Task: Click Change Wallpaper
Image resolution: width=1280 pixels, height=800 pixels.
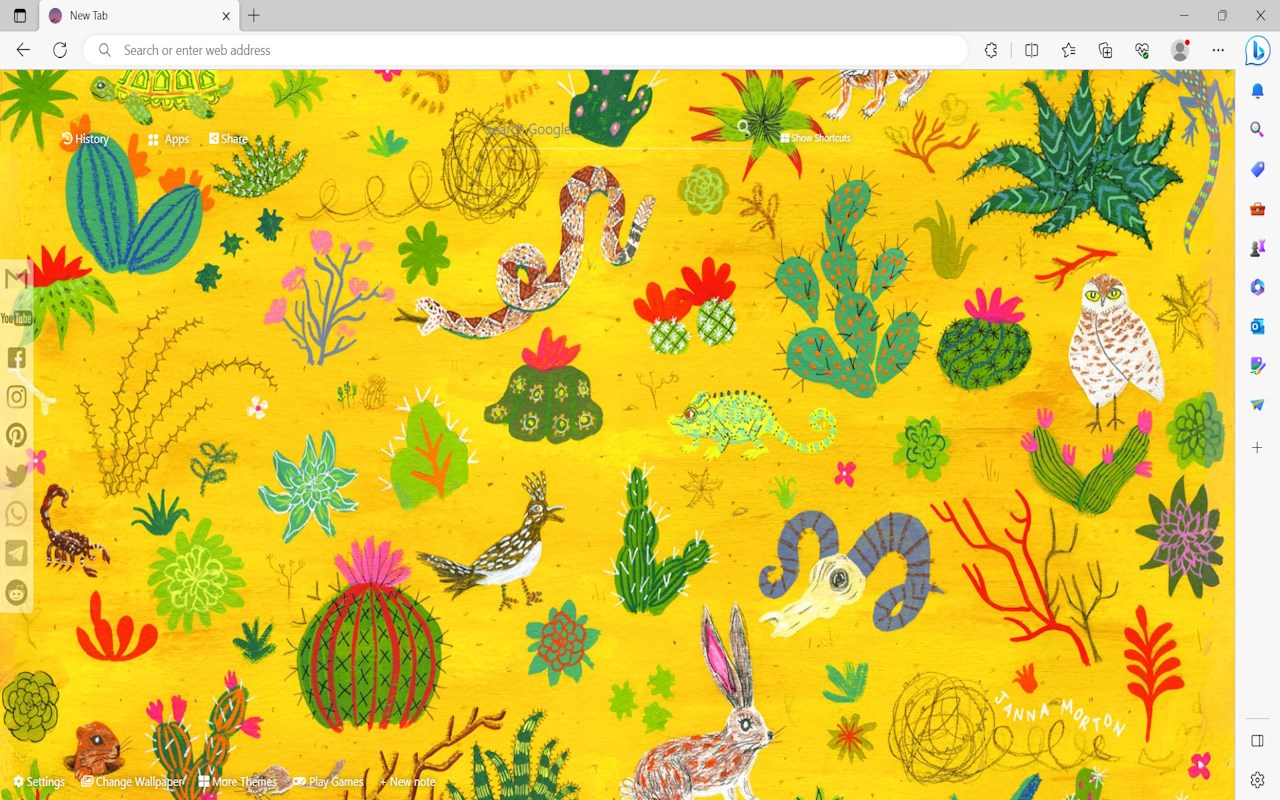Action: (133, 782)
